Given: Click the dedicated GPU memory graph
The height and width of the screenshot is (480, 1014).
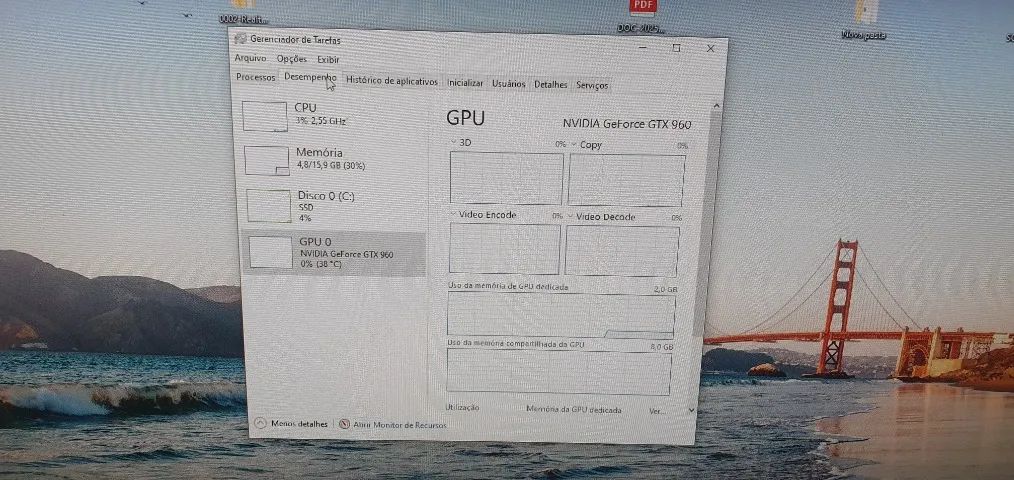Looking at the screenshot, I should [x=561, y=316].
